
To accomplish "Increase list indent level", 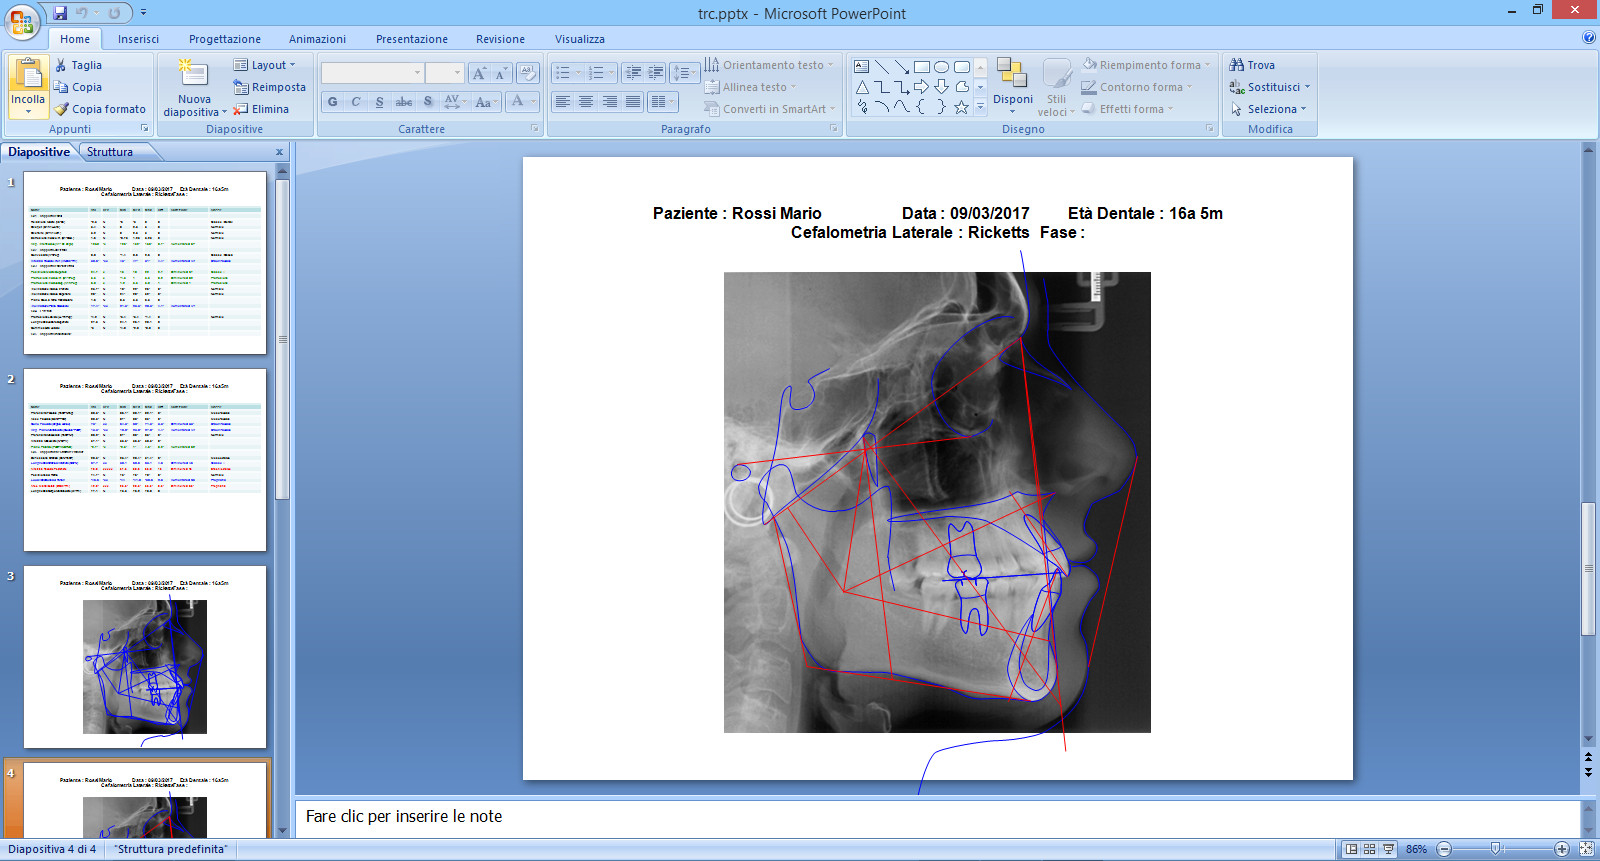I will coord(656,73).
